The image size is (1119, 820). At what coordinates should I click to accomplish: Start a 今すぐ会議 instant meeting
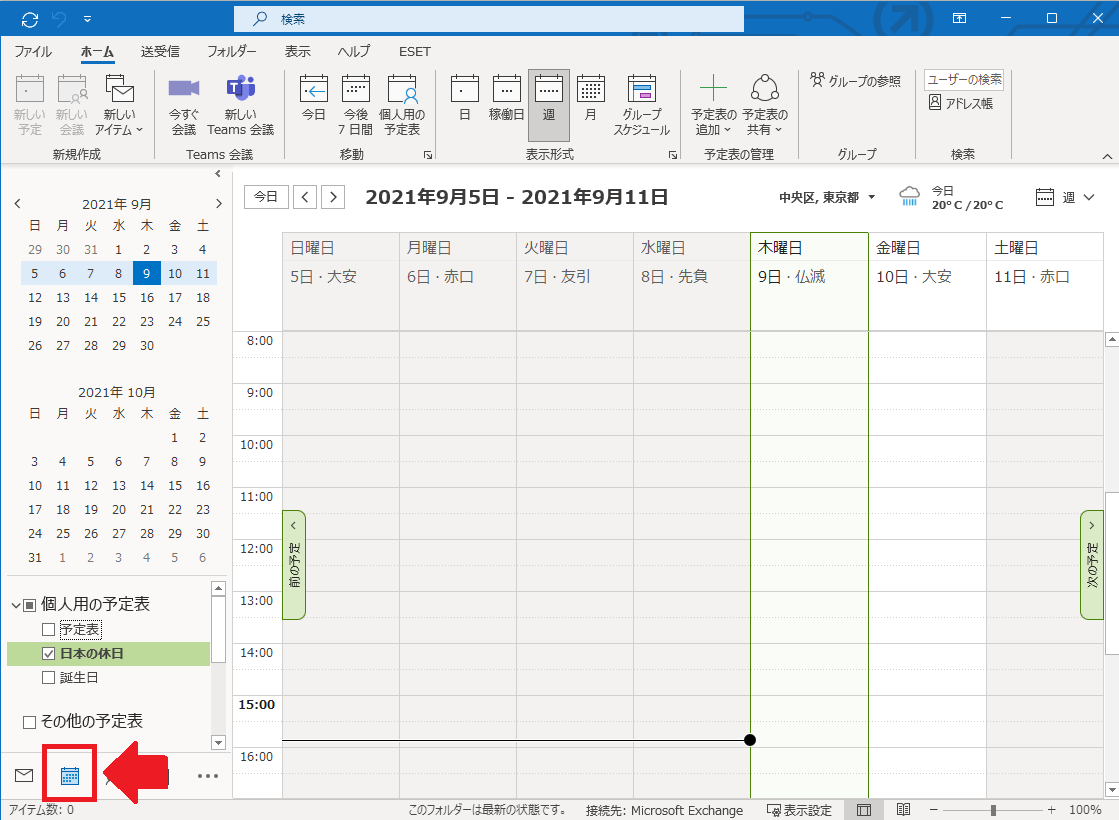point(183,105)
